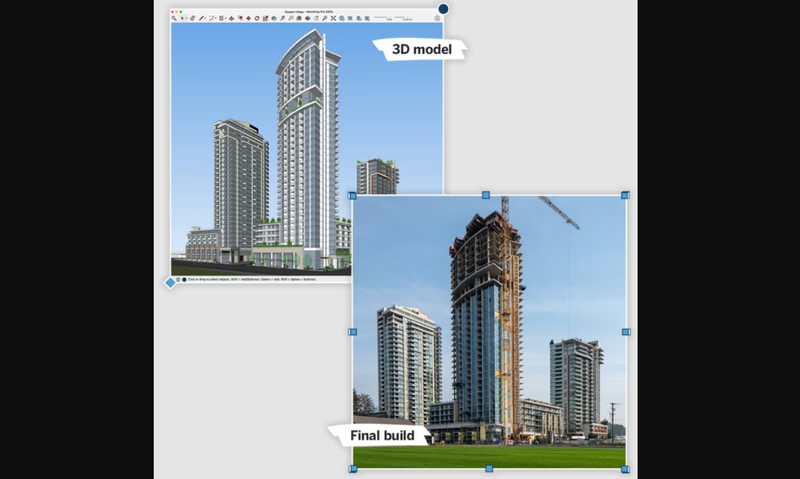Click top-right handle of Final build photo

pyautogui.click(x=625, y=195)
